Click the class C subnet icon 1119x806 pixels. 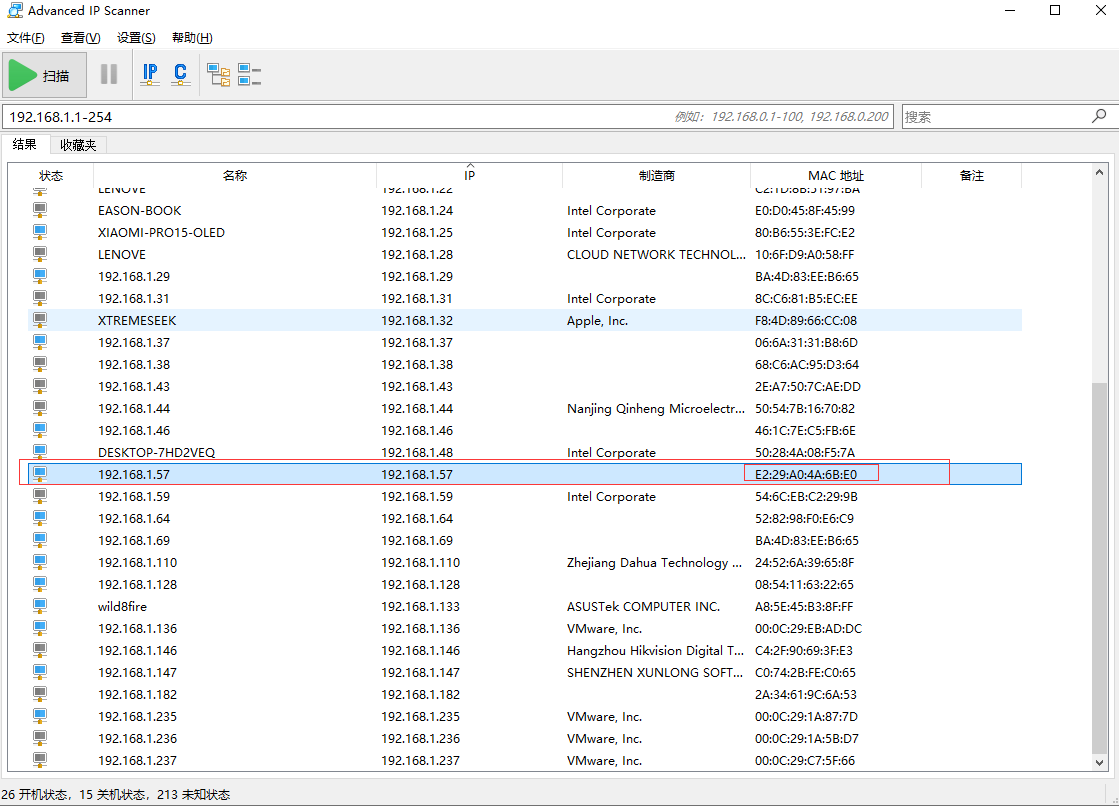tap(180, 75)
